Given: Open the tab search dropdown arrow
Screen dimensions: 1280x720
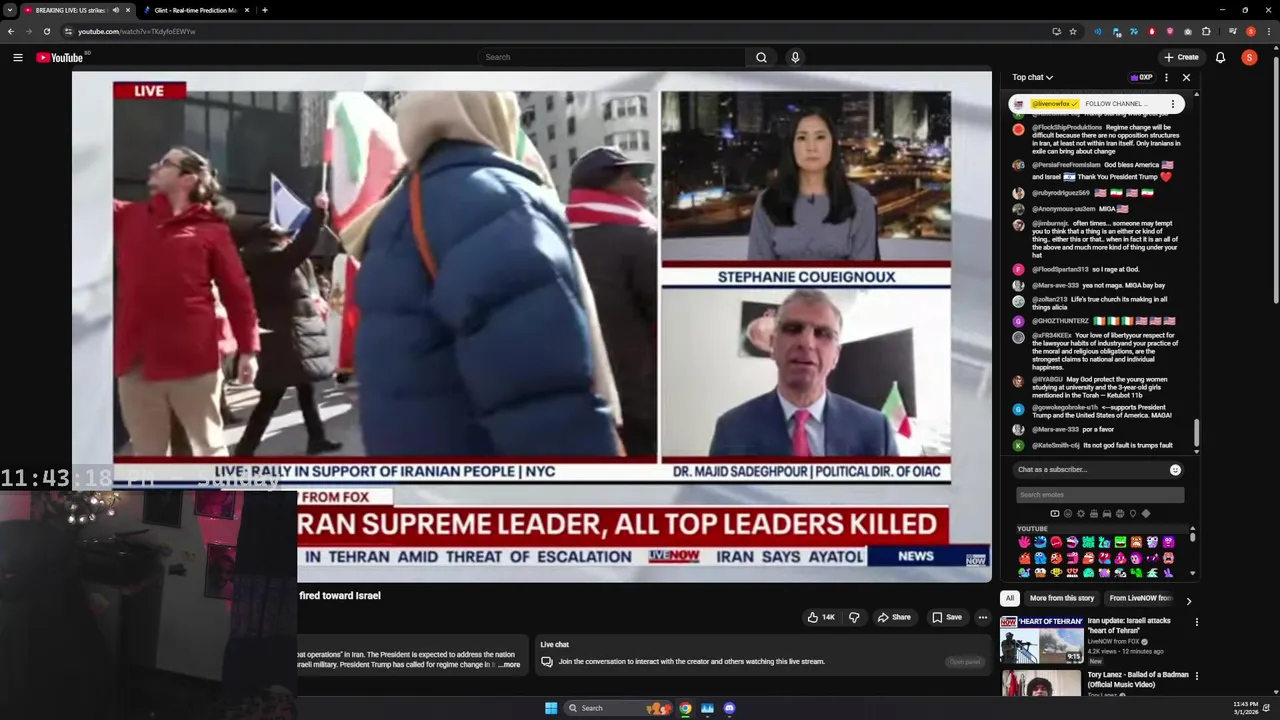Looking at the screenshot, I should (10, 10).
